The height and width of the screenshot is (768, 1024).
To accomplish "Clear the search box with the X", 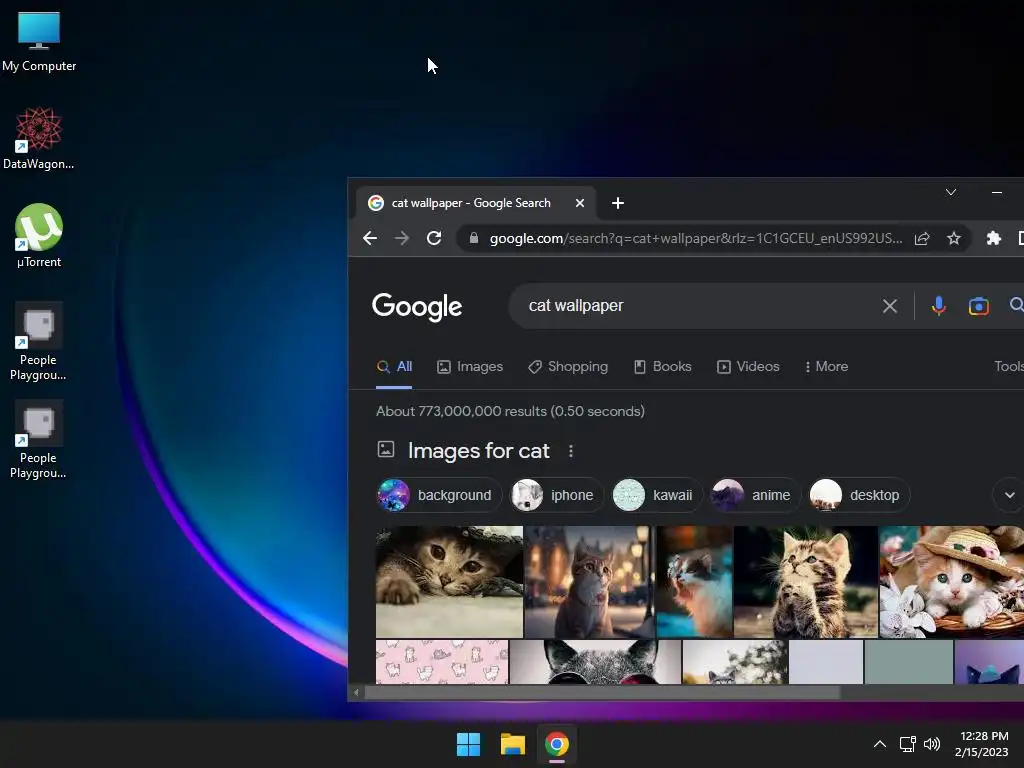I will click(x=889, y=306).
